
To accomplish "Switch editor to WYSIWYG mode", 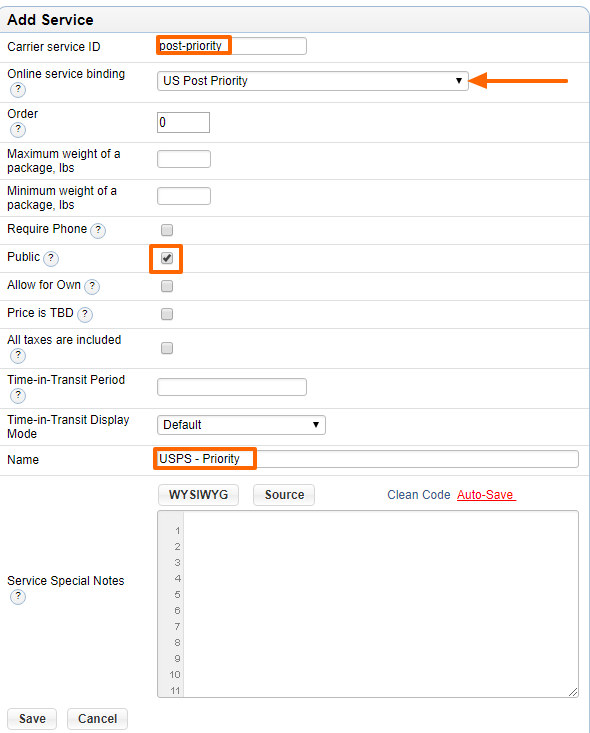I will [198, 495].
